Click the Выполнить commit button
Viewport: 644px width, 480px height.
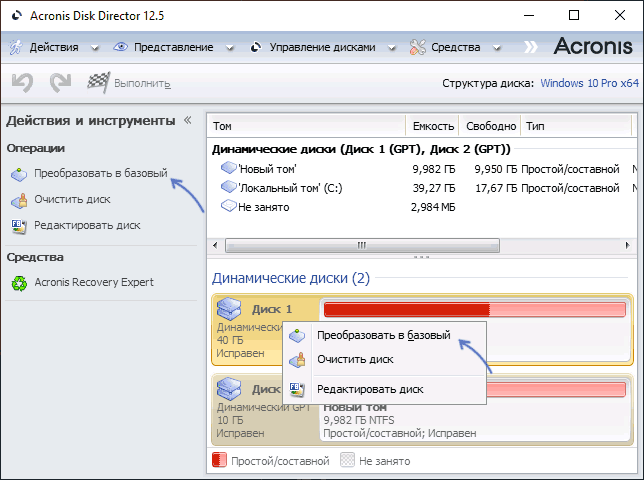[142, 83]
